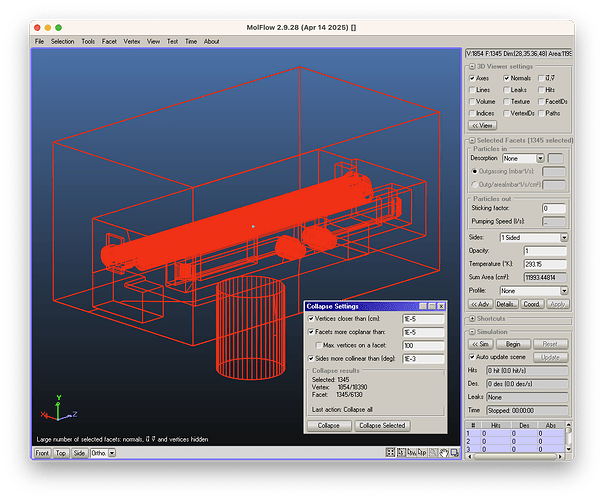The height and width of the screenshot is (500, 604).
Task: Uncheck Facets more coplanar than option
Action: (x=311, y=332)
